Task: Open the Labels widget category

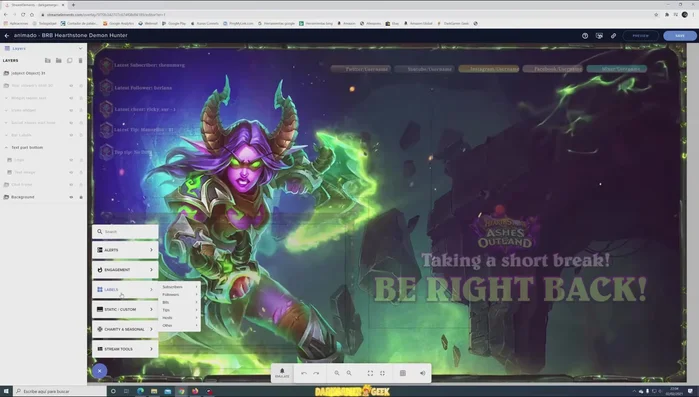Action: tap(125, 290)
